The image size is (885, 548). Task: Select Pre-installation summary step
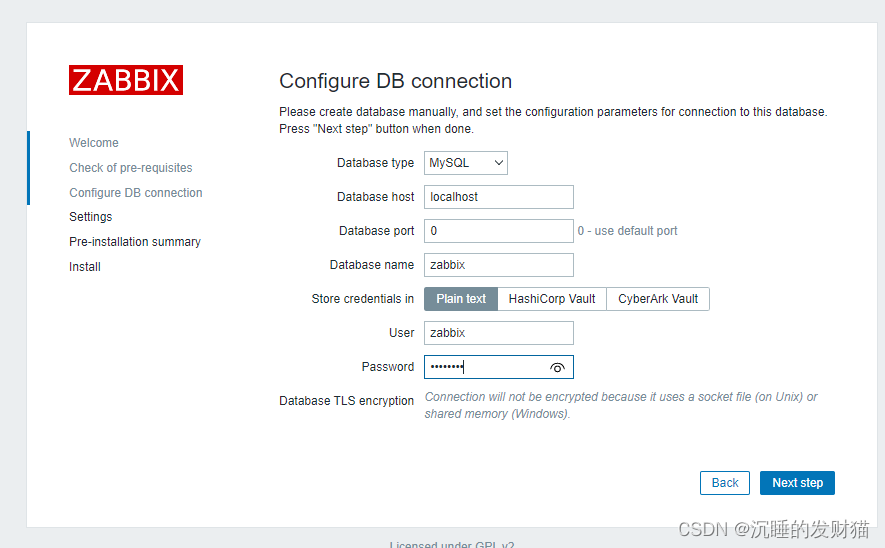click(x=135, y=242)
